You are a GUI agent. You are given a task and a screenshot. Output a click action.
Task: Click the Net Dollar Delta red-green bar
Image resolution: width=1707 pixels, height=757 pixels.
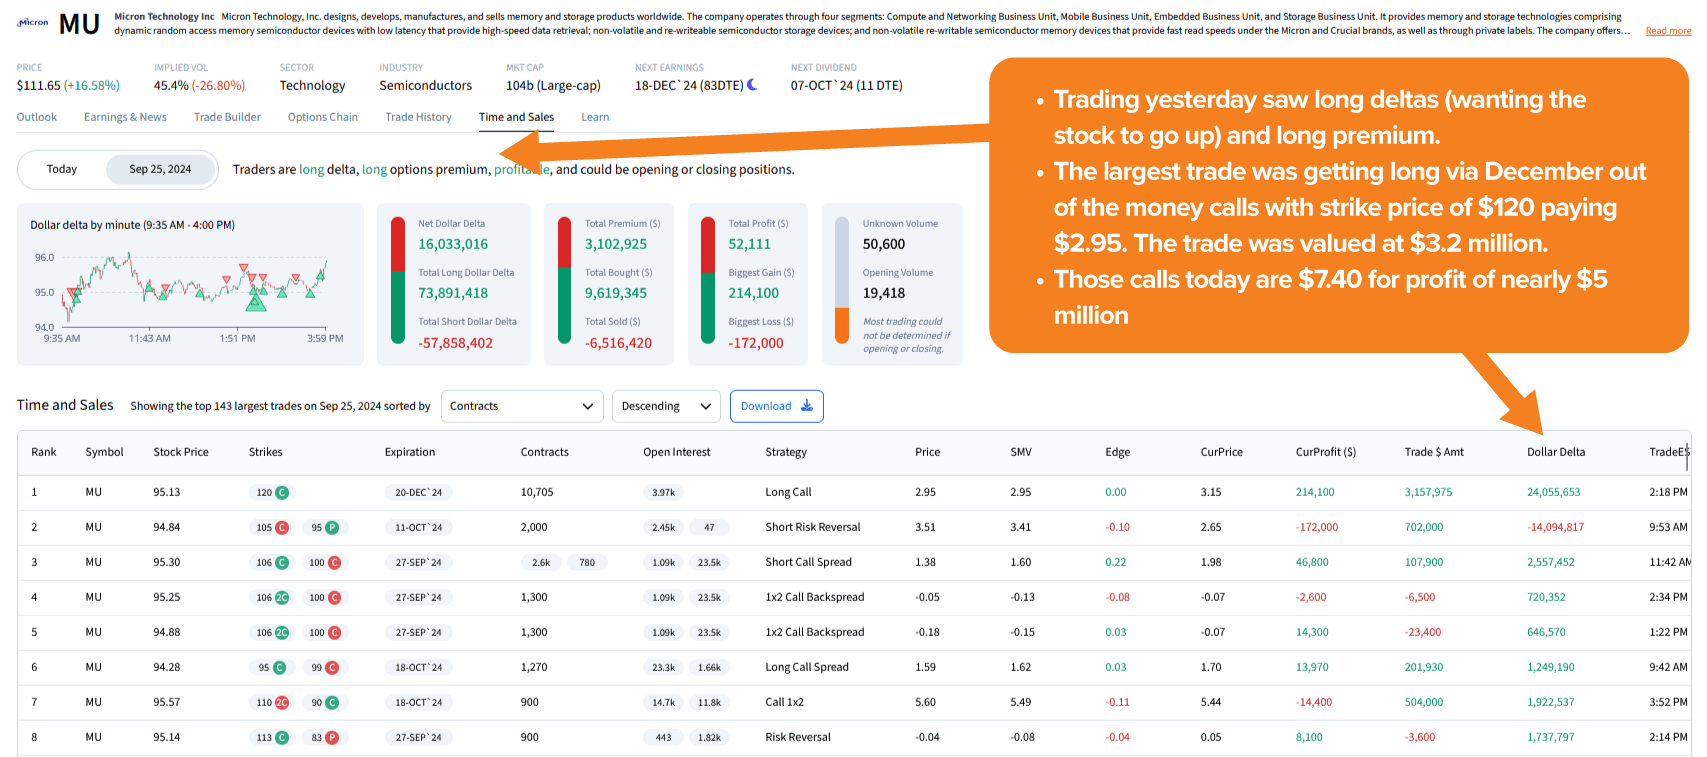pos(398,282)
